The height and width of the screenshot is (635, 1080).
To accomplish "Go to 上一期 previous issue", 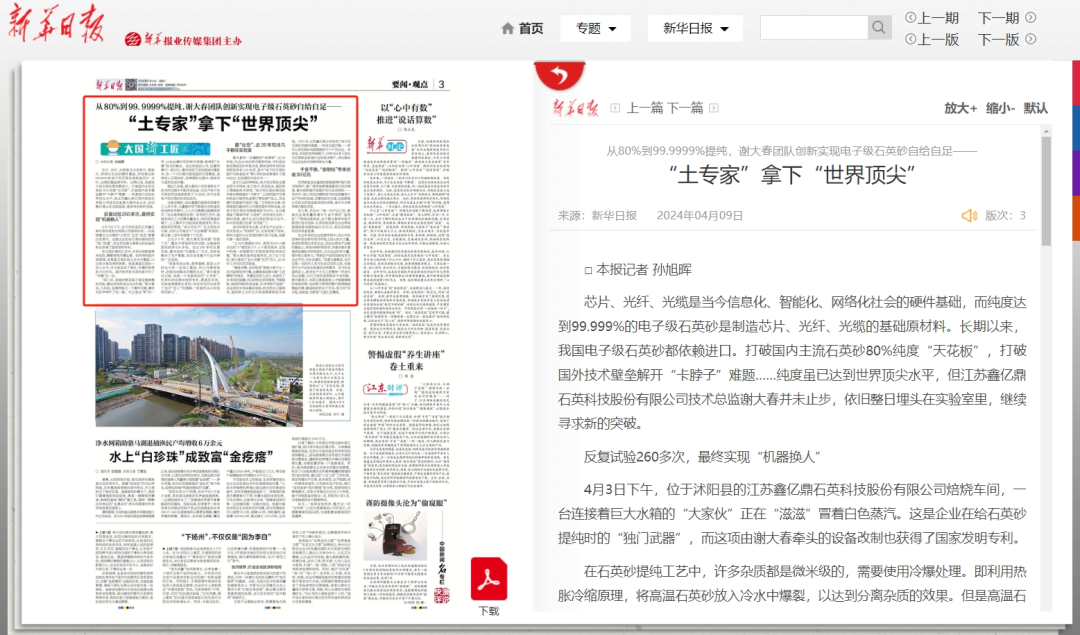I will 939,18.
